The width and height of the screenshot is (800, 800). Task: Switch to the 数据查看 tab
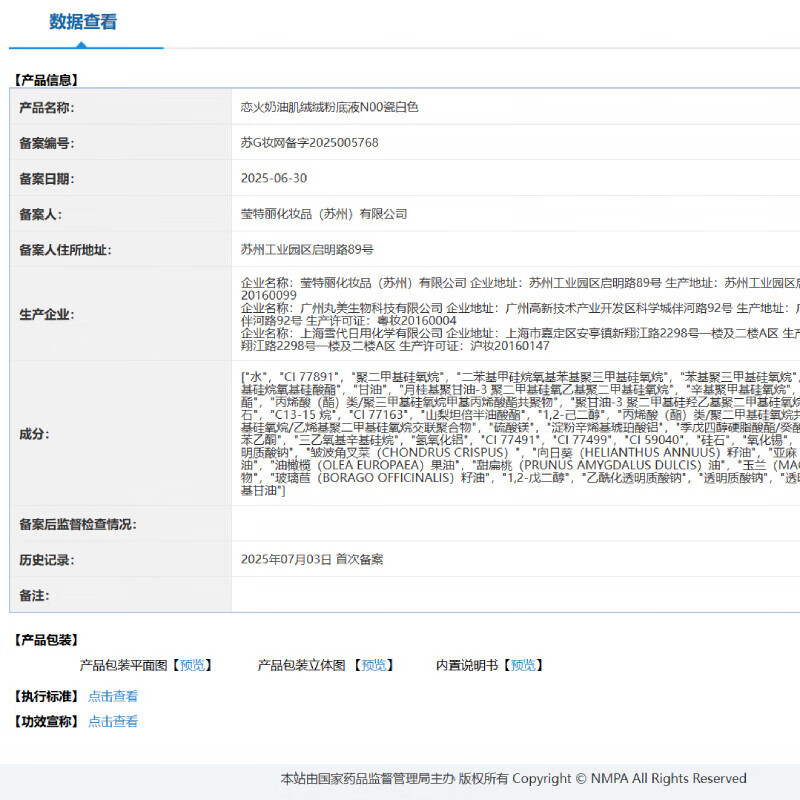[x=83, y=22]
